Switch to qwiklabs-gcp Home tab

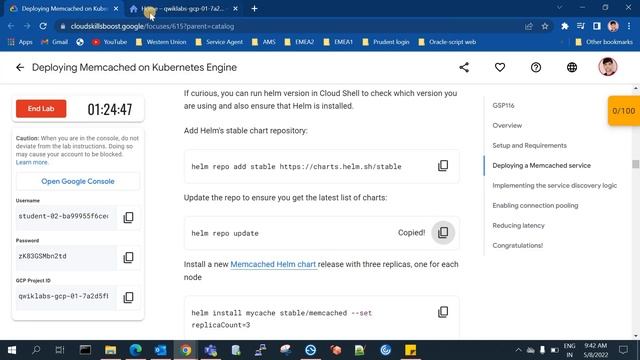click(182, 9)
